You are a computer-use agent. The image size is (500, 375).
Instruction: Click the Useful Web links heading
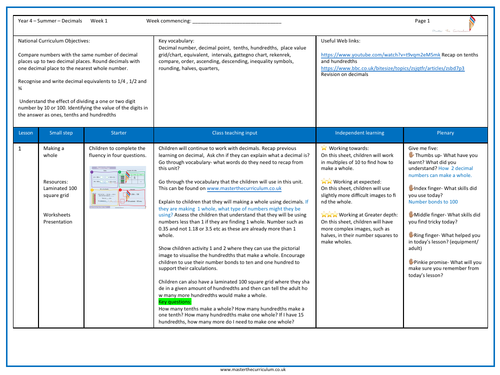(x=340, y=41)
